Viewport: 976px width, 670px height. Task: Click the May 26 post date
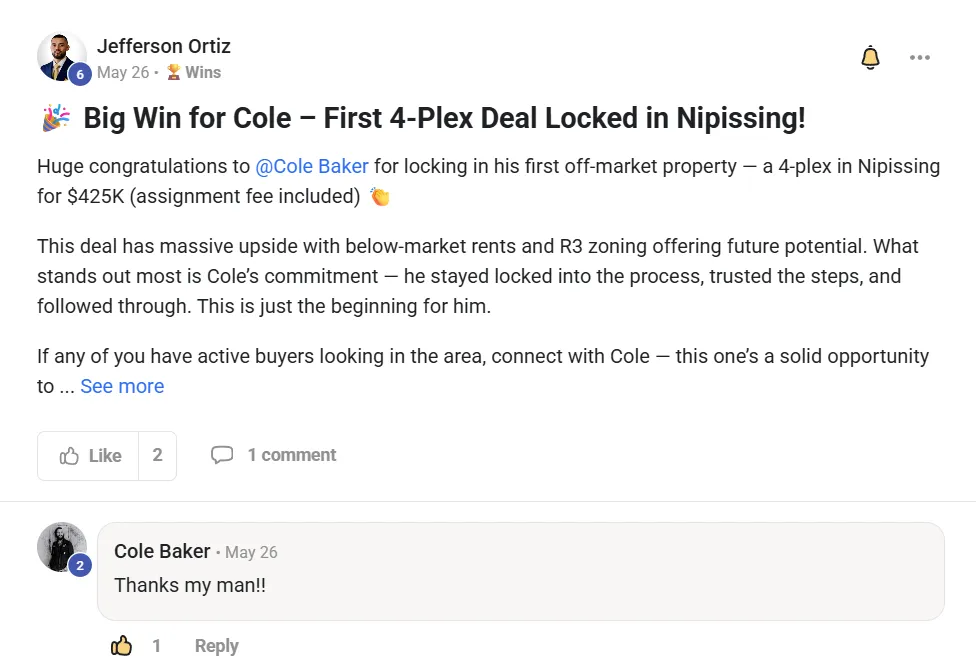click(x=123, y=72)
